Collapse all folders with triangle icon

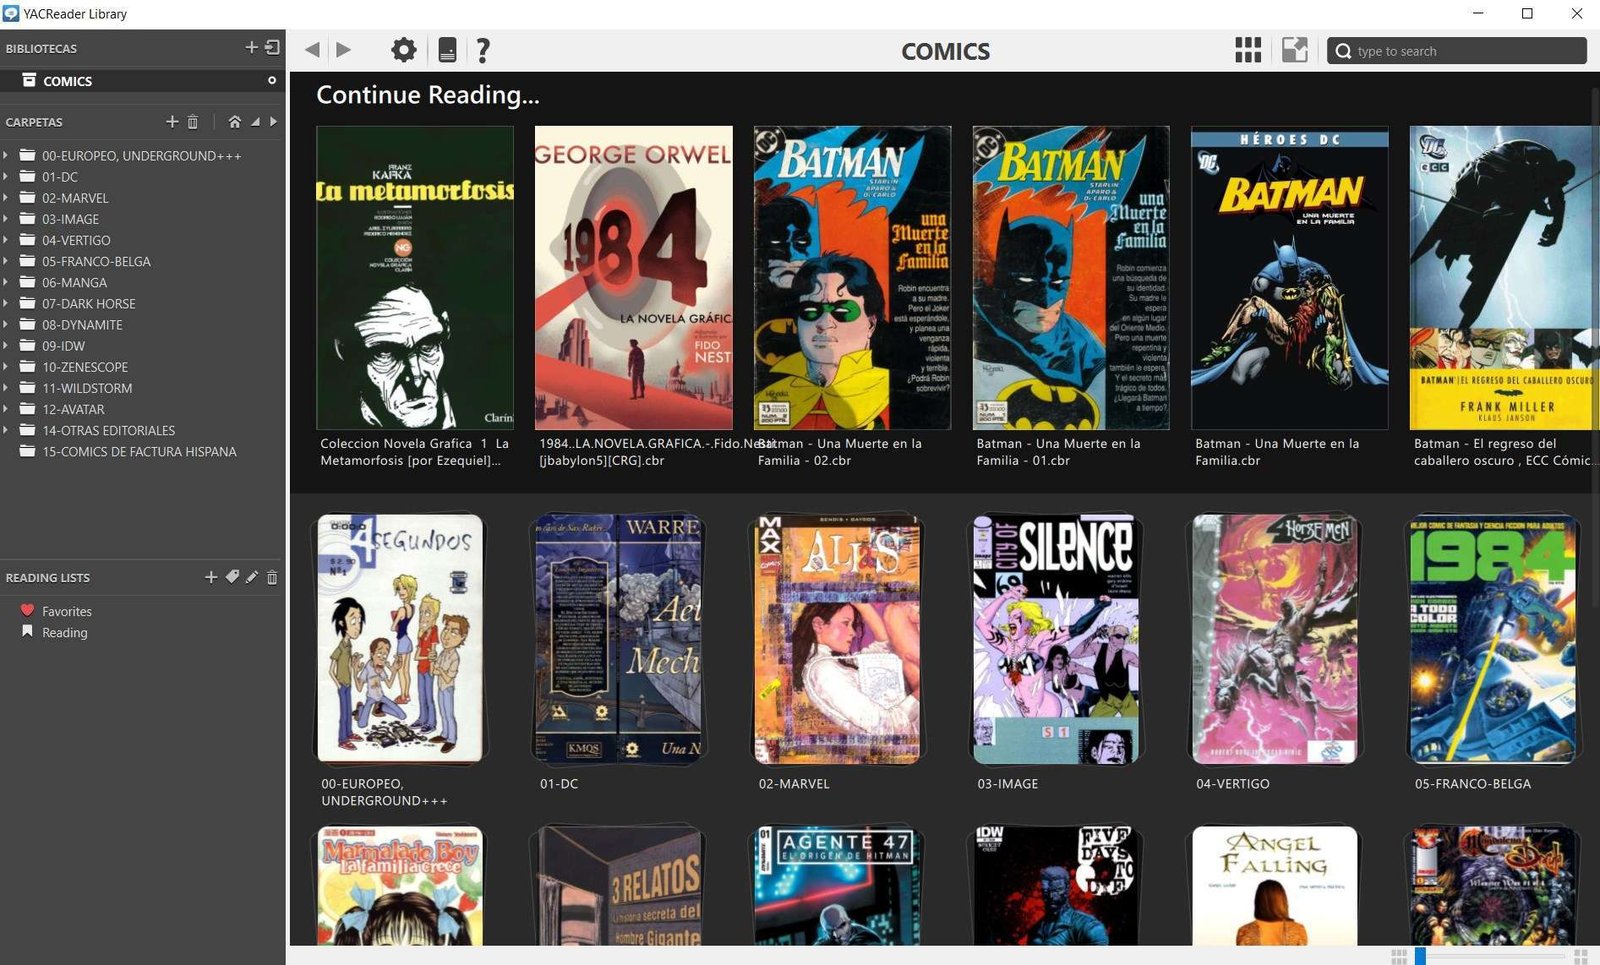pos(255,122)
